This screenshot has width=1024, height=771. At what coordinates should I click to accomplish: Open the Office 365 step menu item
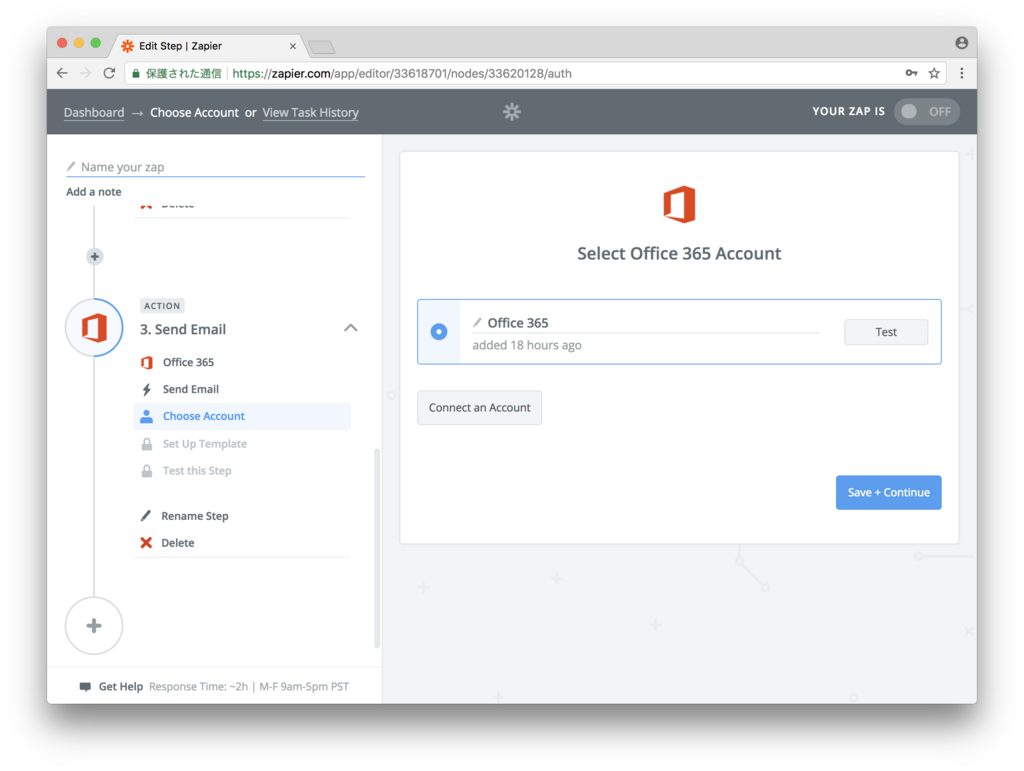[242, 362]
